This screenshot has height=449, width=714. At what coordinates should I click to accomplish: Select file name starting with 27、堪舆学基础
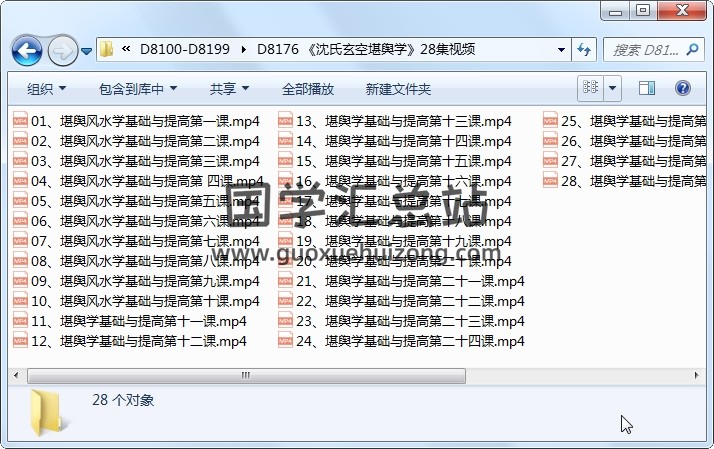(x=633, y=161)
